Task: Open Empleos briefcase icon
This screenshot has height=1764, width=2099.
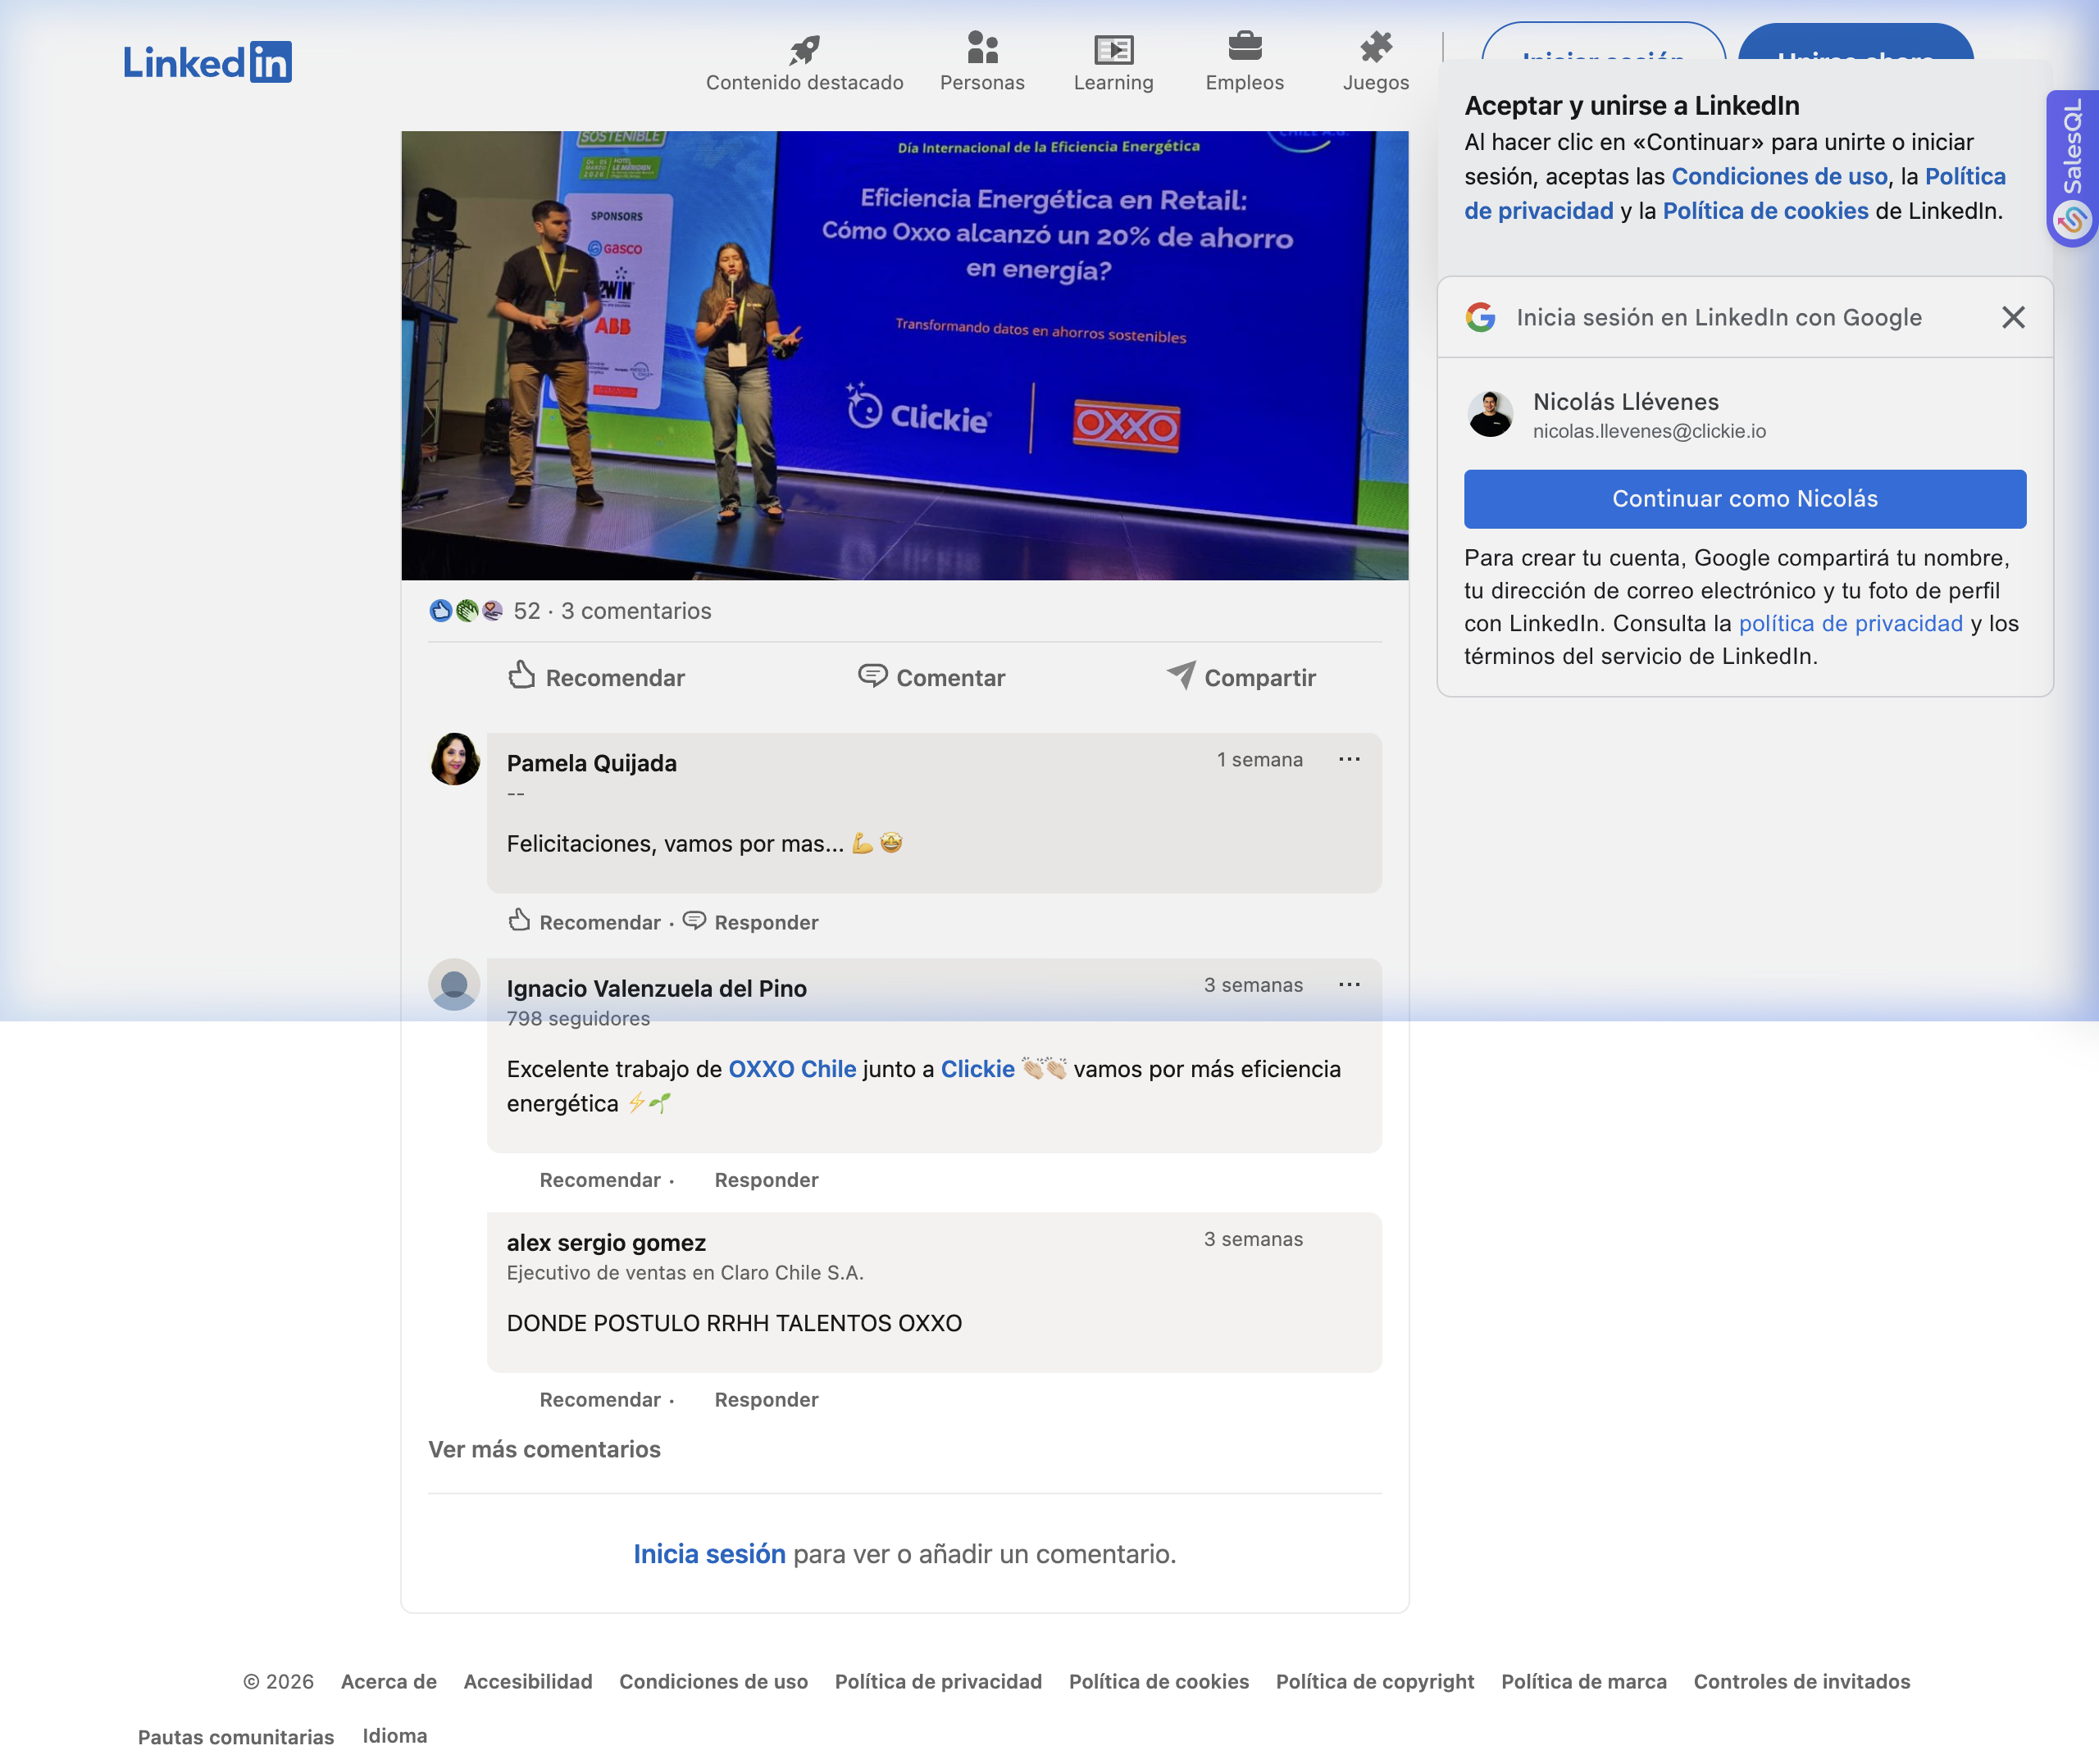Action: tap(1244, 47)
